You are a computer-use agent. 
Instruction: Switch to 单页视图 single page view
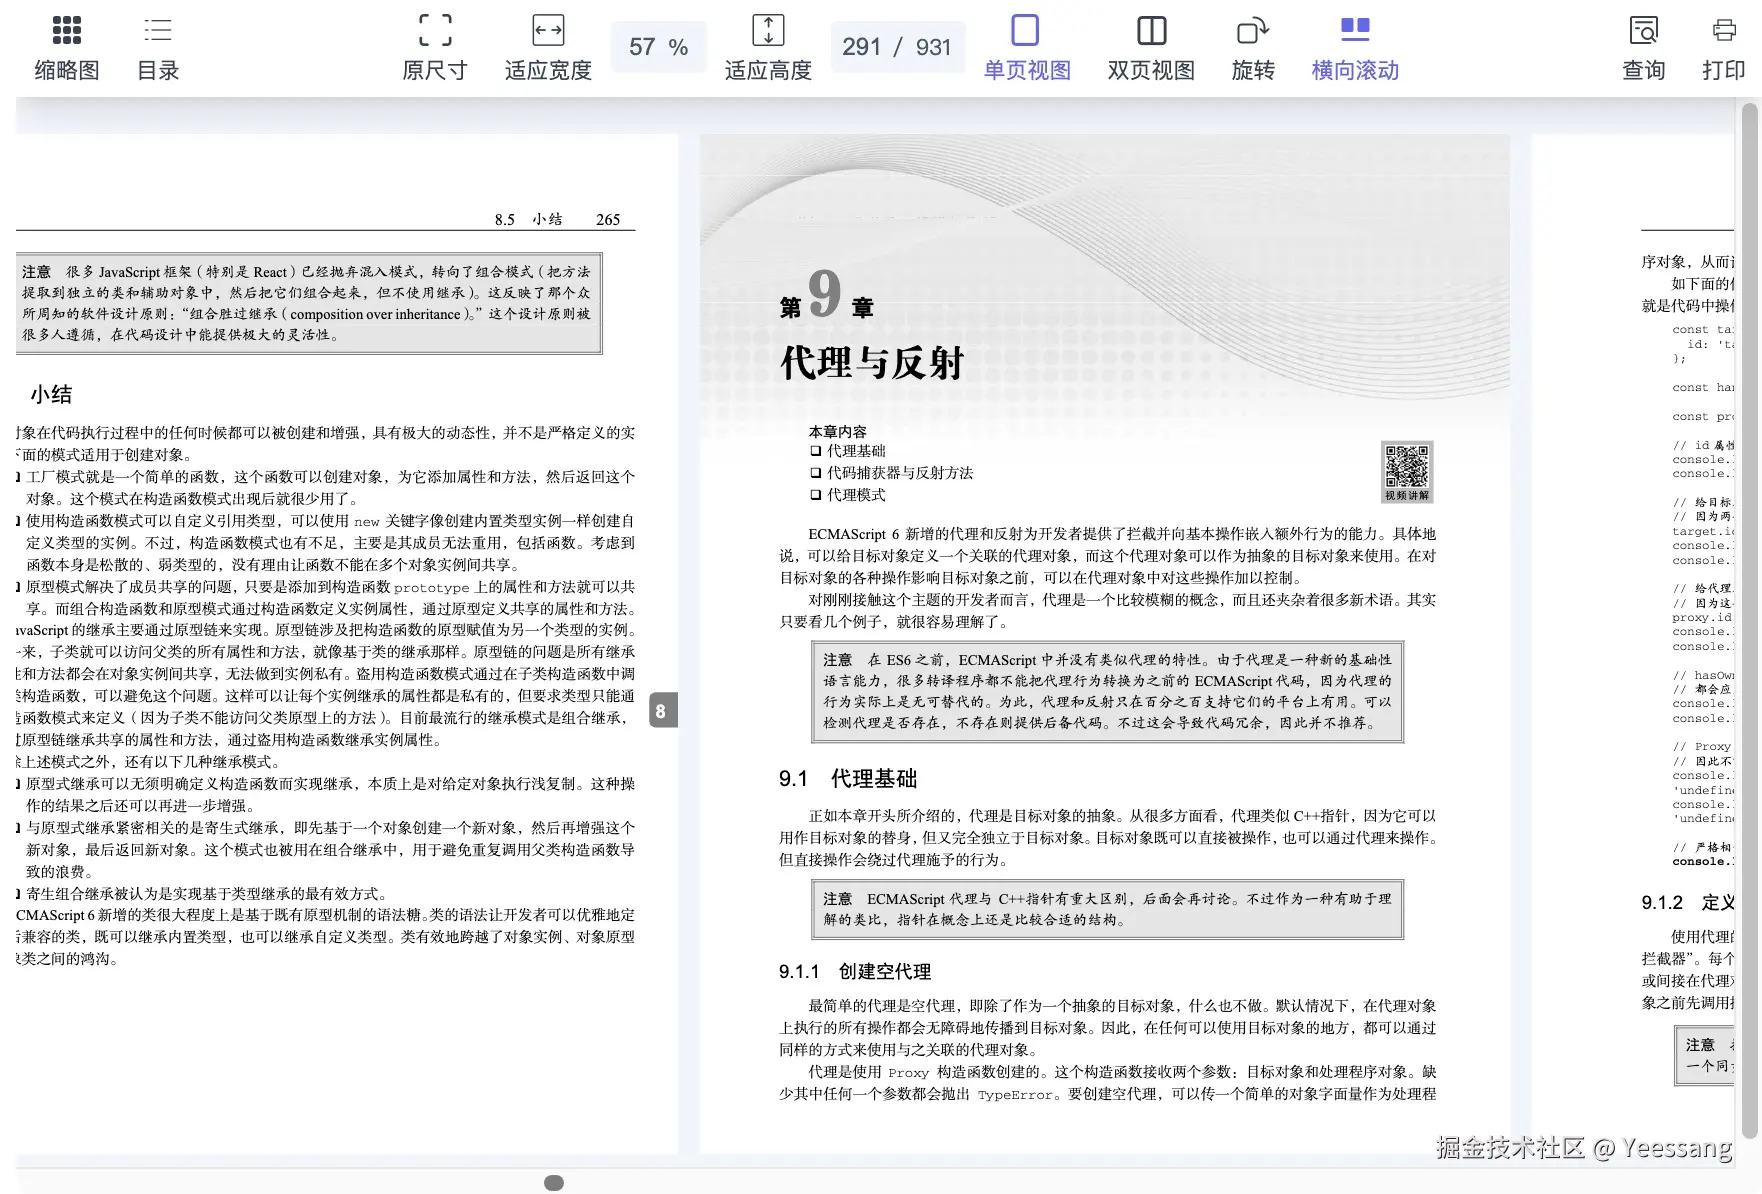tap(1025, 45)
